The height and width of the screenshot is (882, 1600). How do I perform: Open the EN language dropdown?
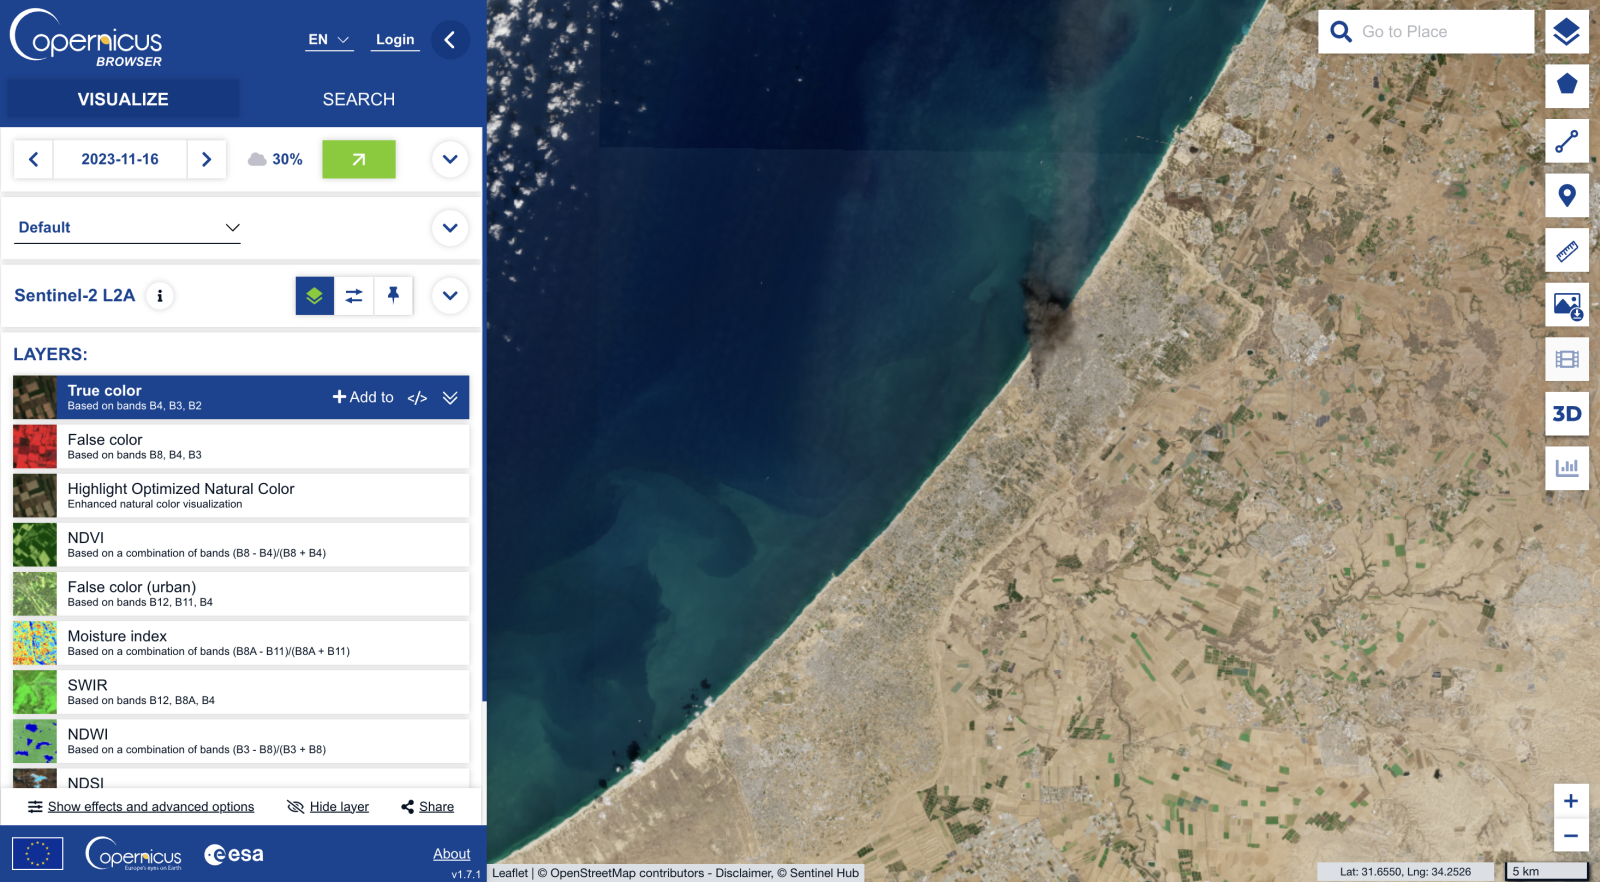click(x=329, y=40)
